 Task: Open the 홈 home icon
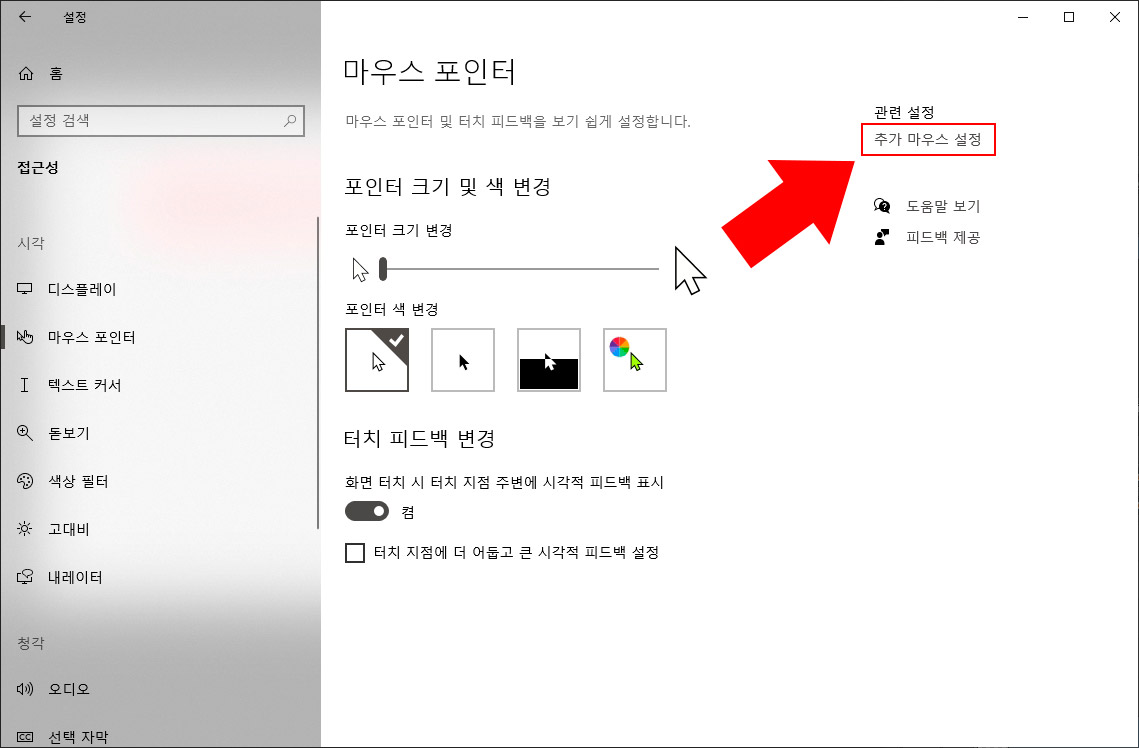point(26,73)
